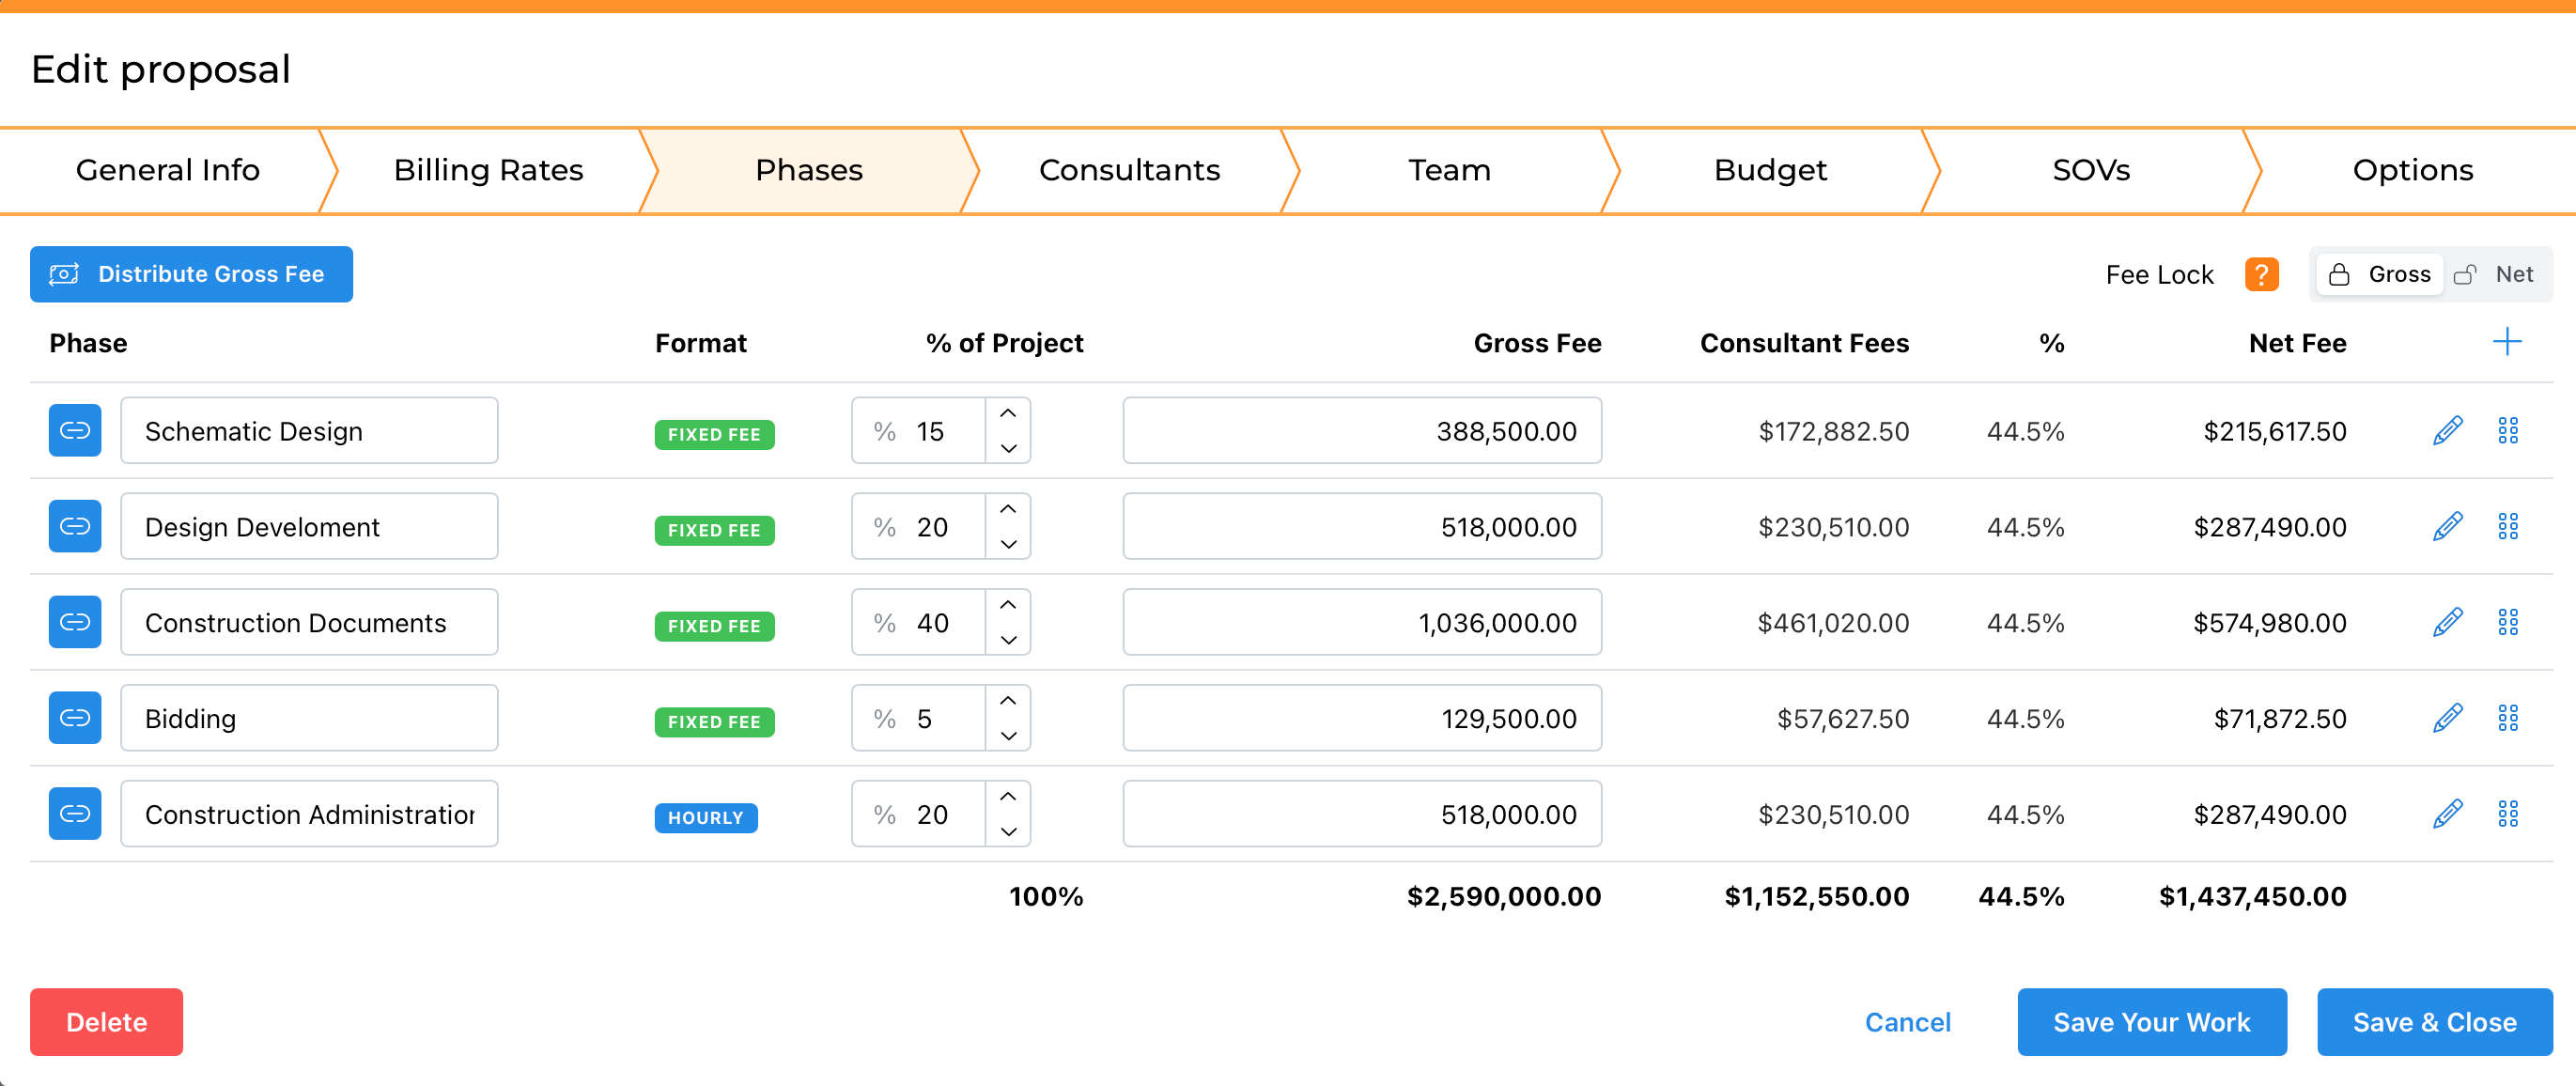Edit Schematic Design phase with pencil icon

click(2447, 431)
